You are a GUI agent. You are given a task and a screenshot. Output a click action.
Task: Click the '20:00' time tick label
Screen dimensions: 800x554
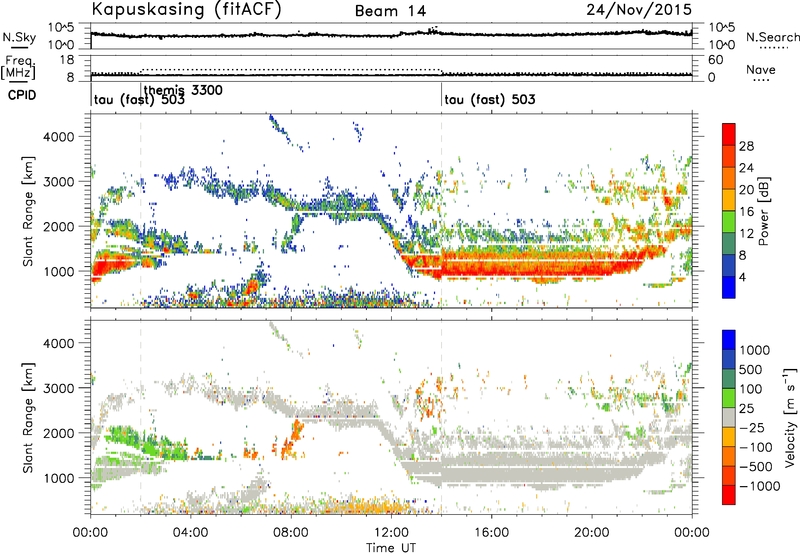(x=591, y=532)
